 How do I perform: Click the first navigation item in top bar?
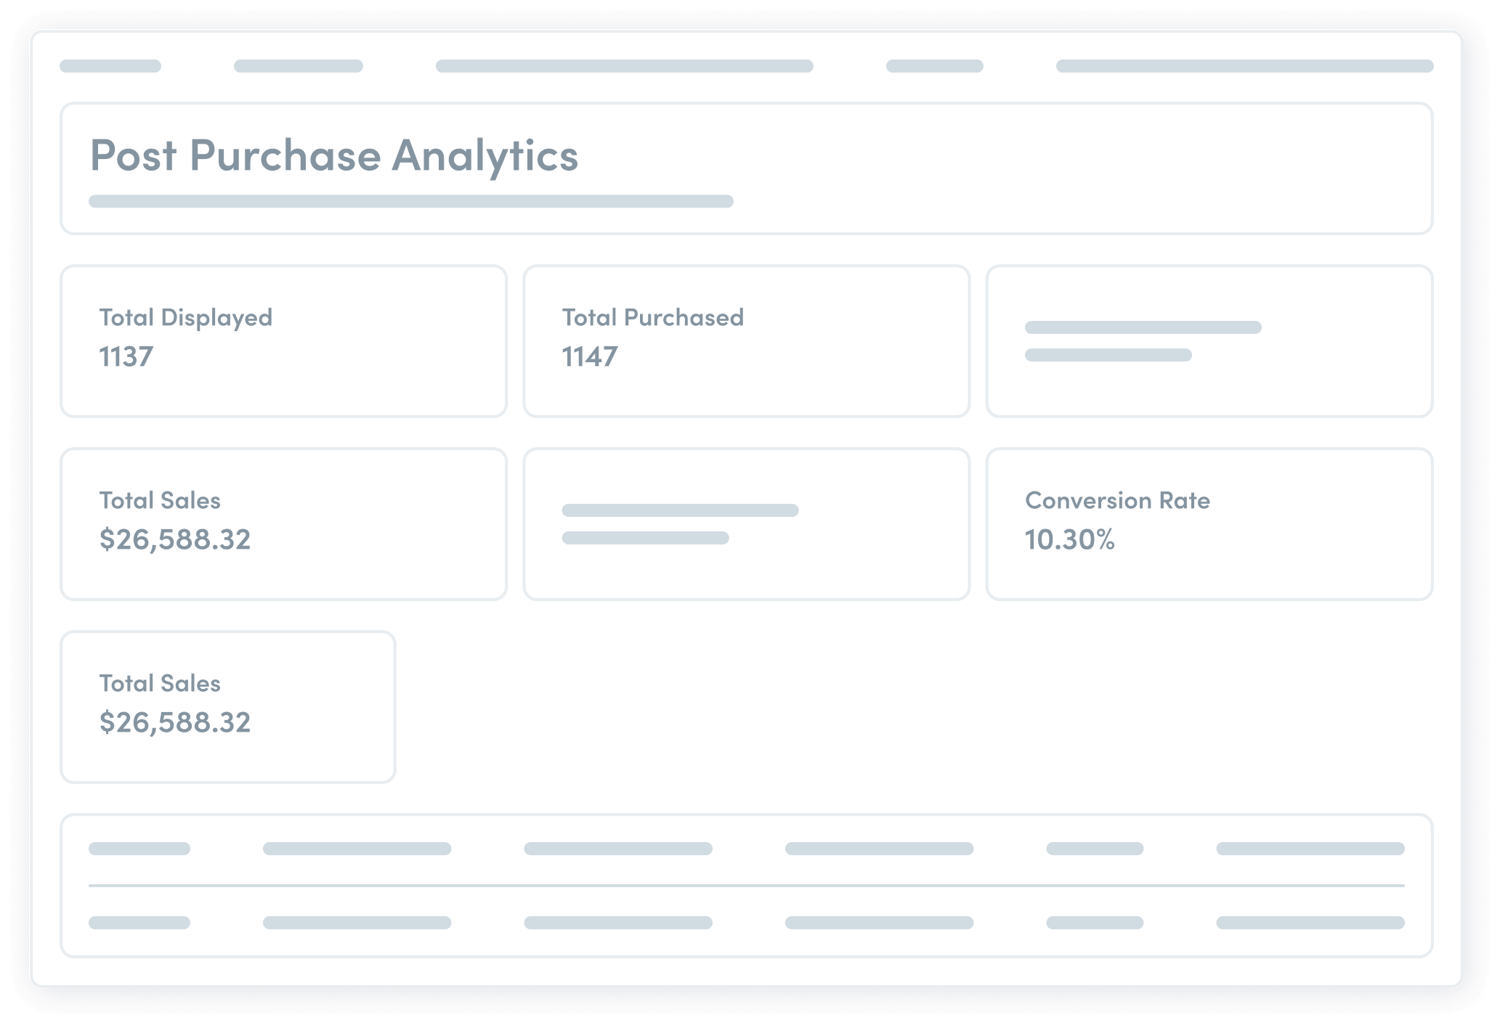click(111, 66)
